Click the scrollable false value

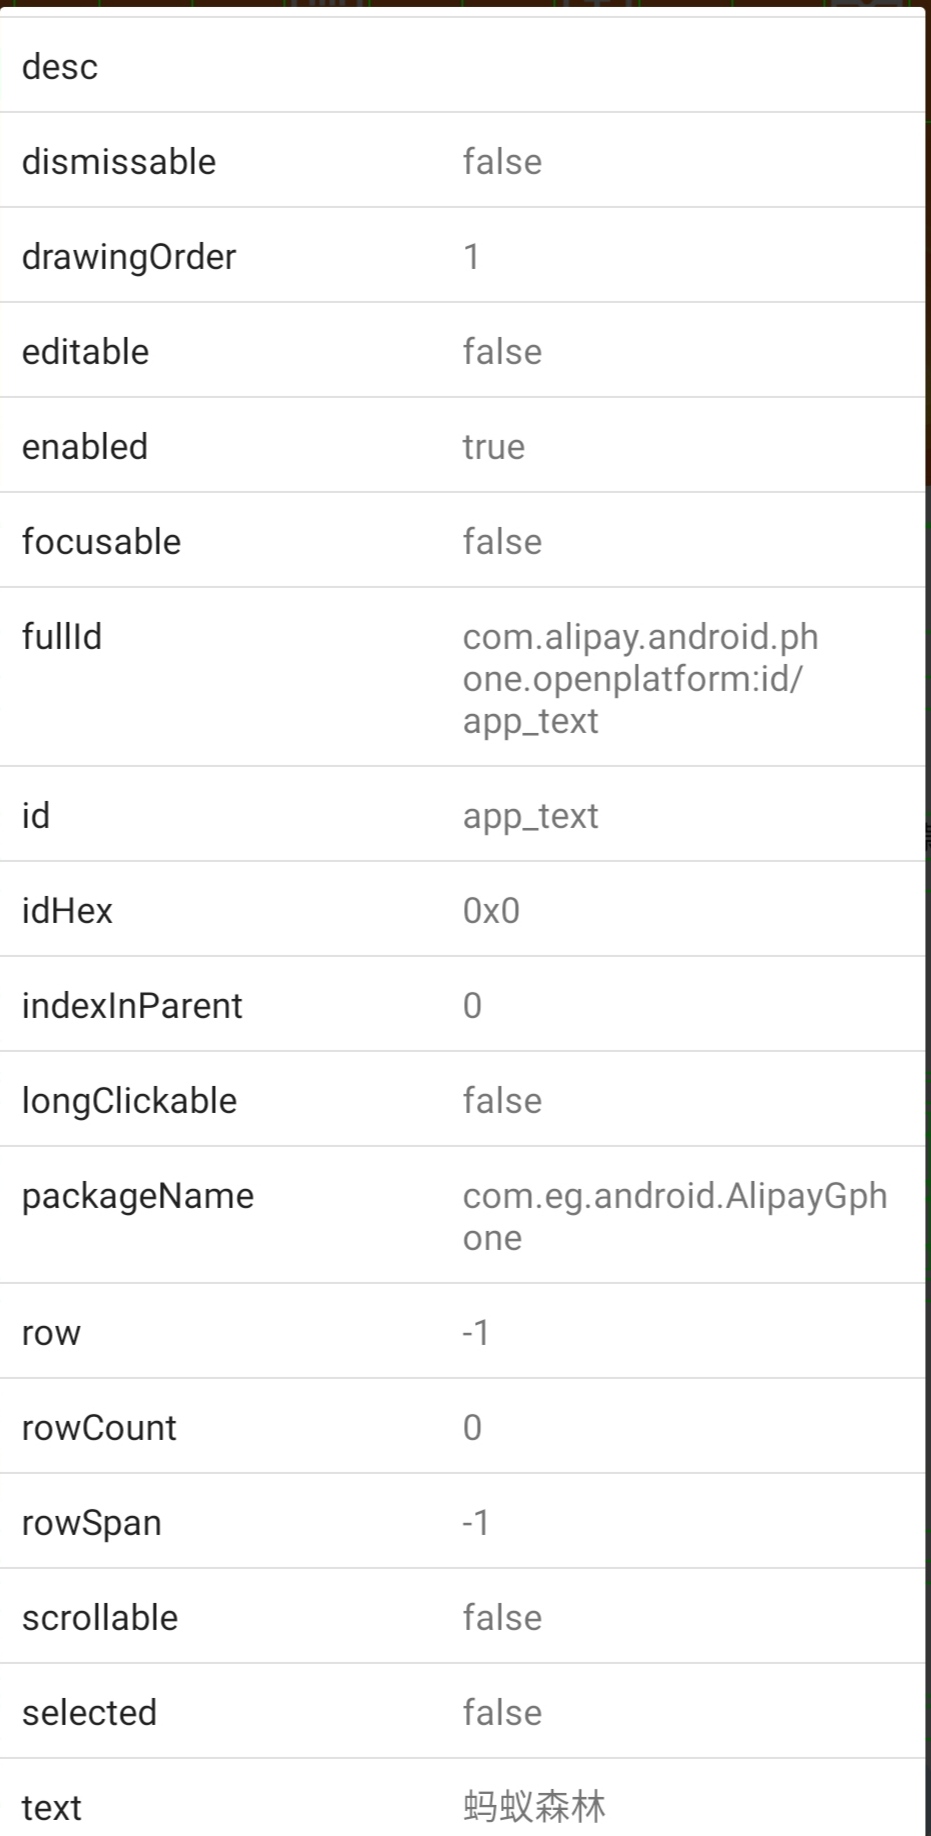[x=502, y=1618]
